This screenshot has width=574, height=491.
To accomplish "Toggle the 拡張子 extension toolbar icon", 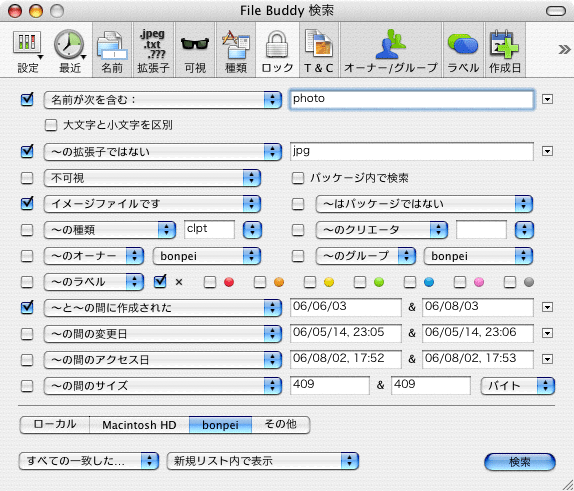I will [x=153, y=50].
